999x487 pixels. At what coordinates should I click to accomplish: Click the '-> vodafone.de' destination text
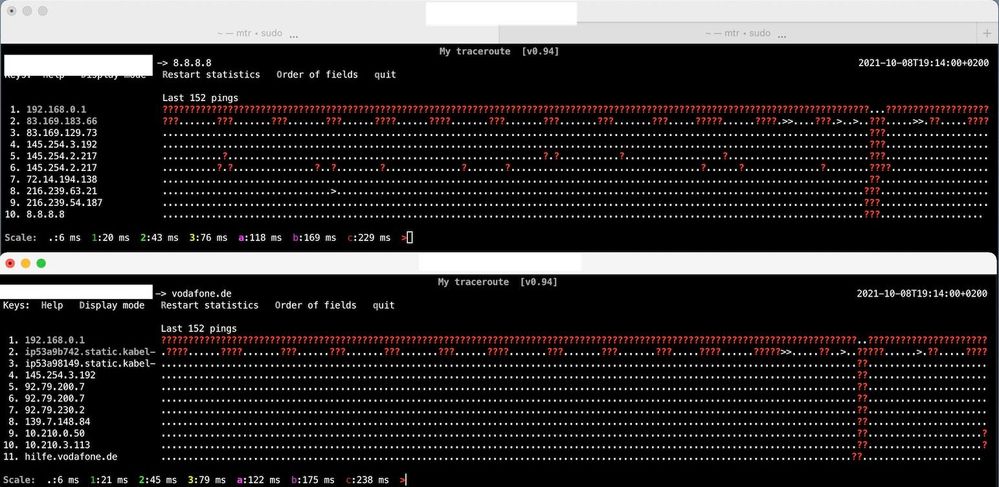tap(193, 294)
